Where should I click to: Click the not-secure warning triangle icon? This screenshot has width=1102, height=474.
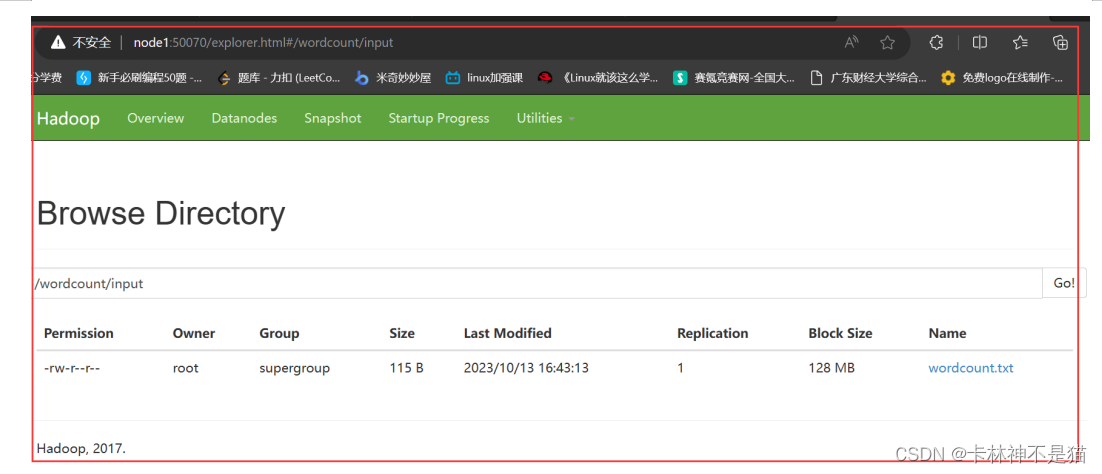pyautogui.click(x=58, y=43)
